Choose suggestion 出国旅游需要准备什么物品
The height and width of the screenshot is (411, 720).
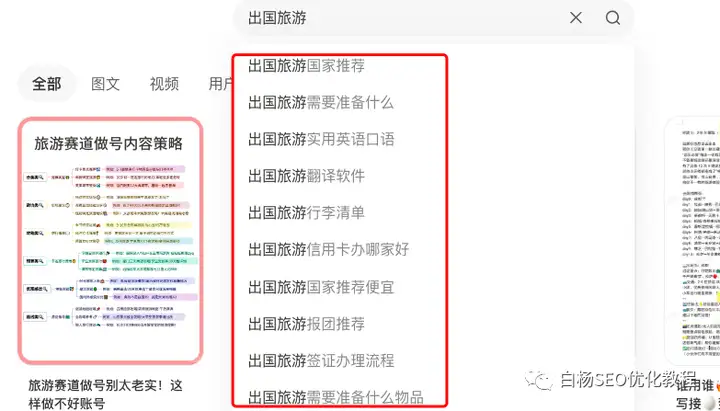pyautogui.click(x=336, y=396)
